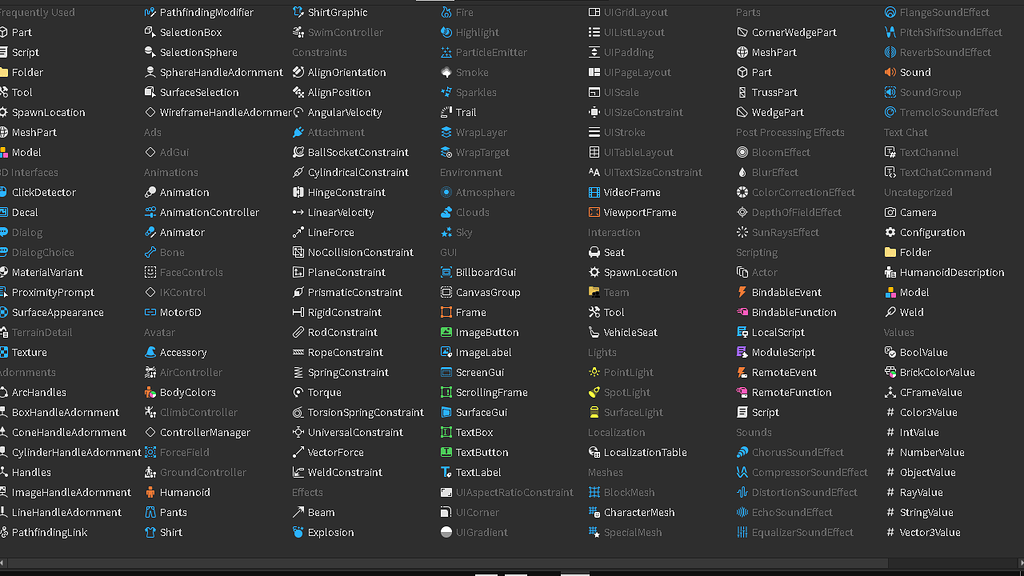Screen dimensions: 1024x576
Task: Select the Humanoid icon
Action: (152, 492)
